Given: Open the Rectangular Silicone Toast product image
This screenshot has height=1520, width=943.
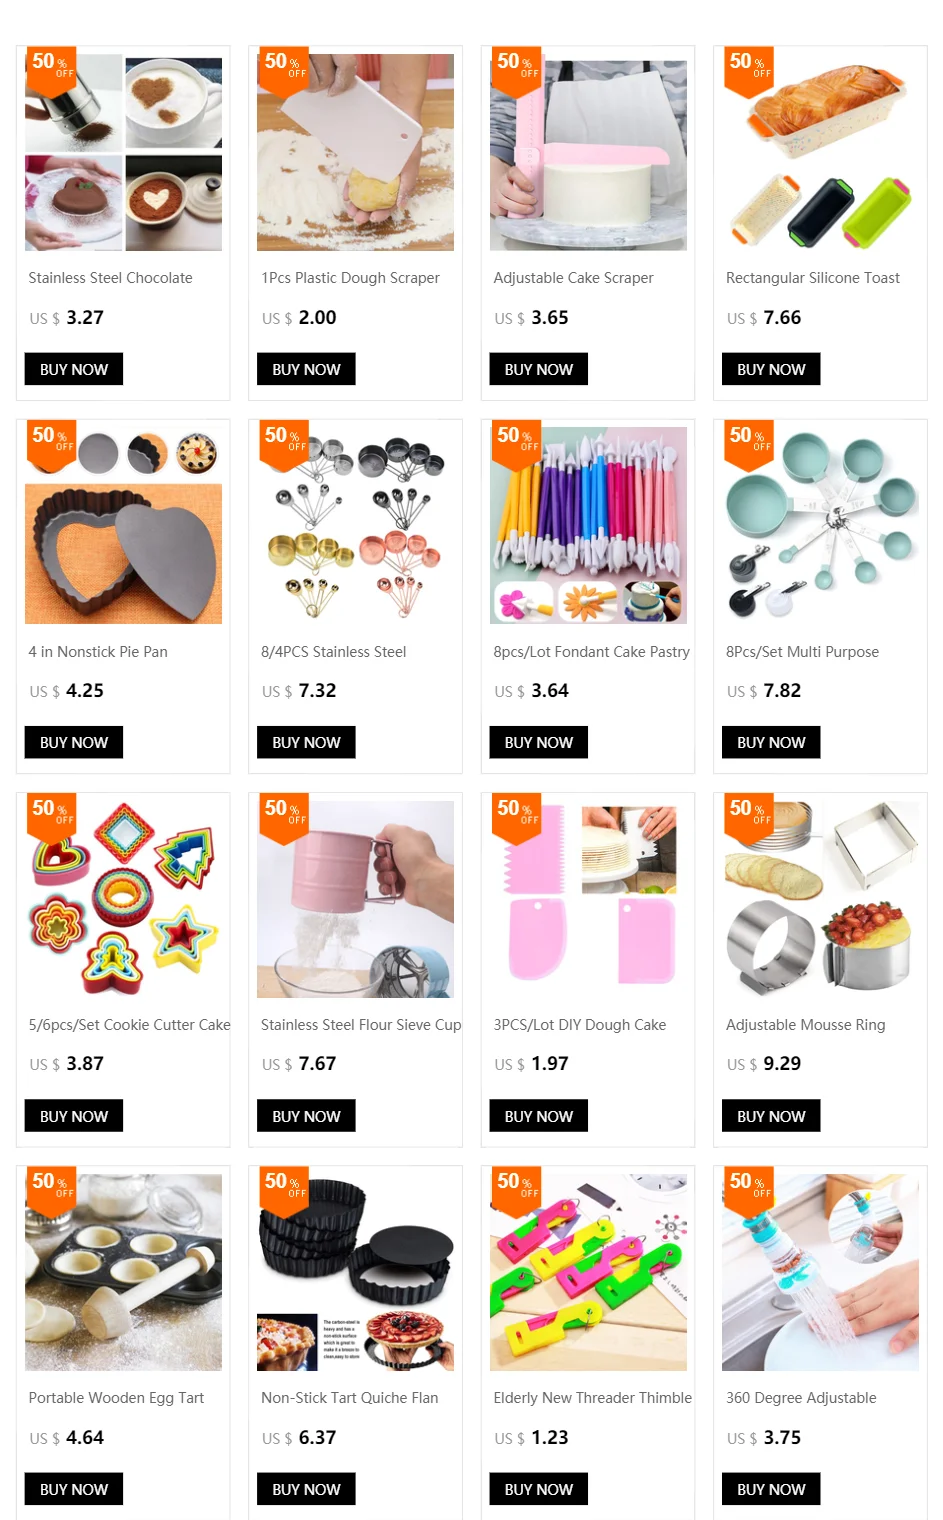Looking at the screenshot, I should tap(820, 152).
